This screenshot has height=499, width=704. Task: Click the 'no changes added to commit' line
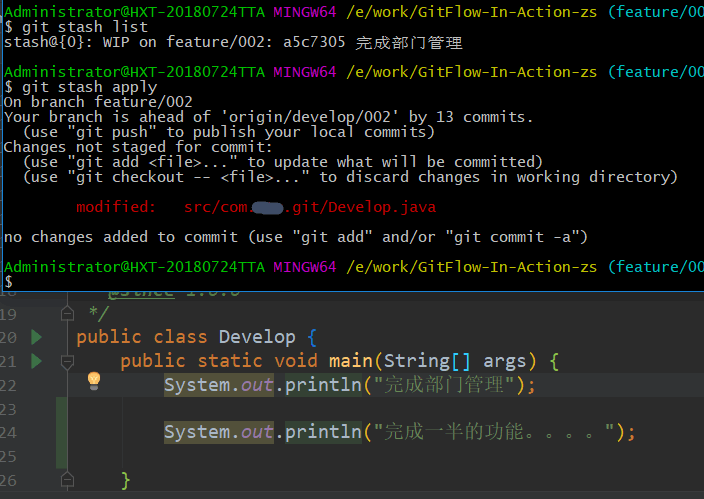coord(295,237)
